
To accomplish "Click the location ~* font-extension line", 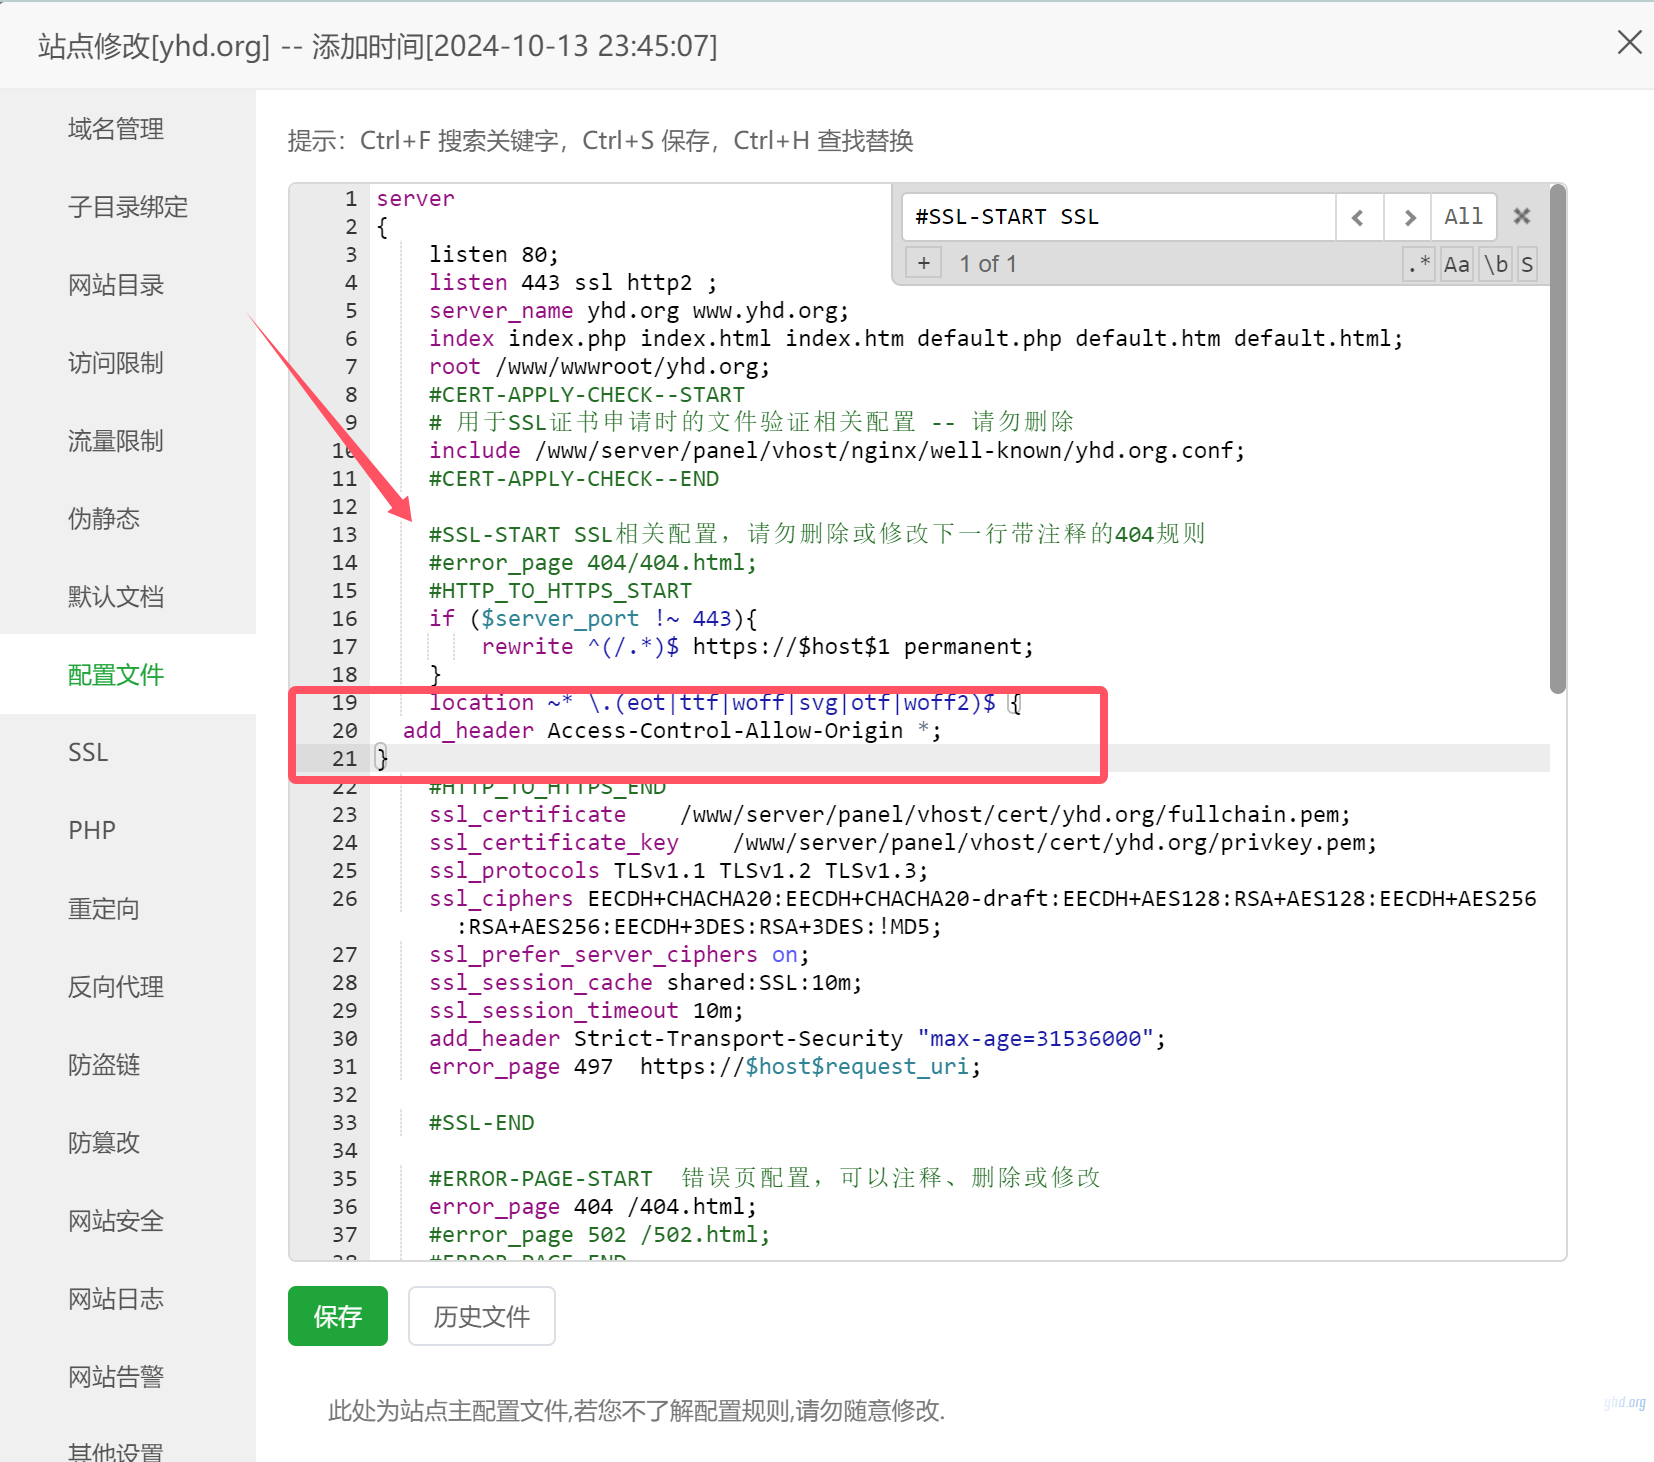I will click(x=725, y=703).
